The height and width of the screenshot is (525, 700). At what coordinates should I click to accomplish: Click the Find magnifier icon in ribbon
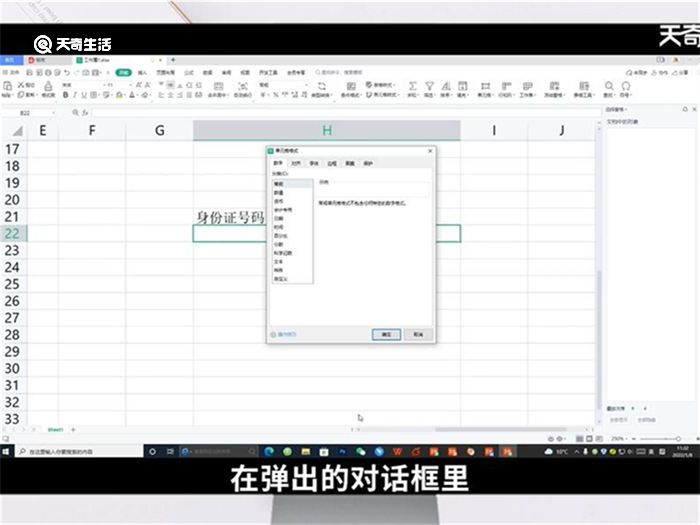[608, 86]
